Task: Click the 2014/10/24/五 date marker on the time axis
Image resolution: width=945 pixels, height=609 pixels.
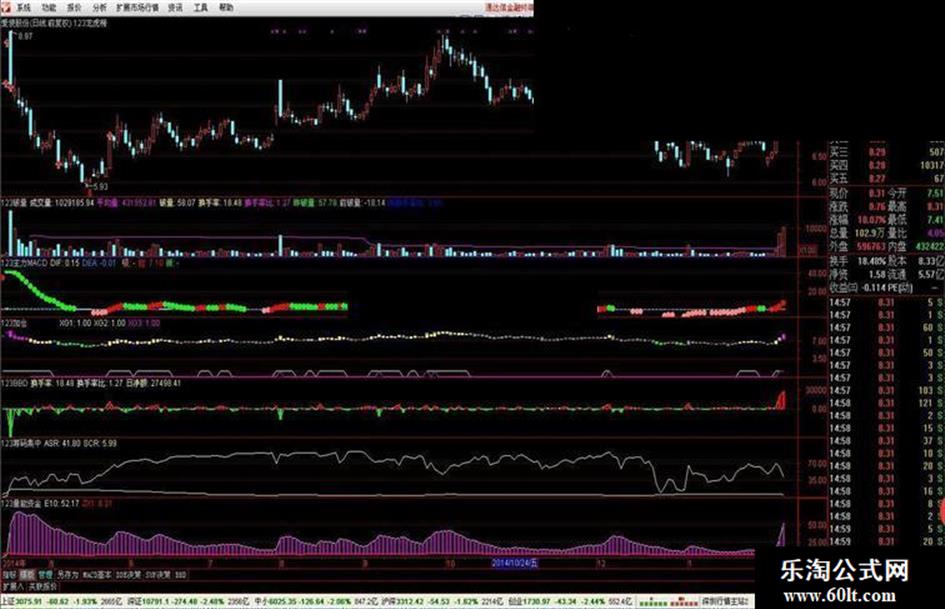Action: 514,563
